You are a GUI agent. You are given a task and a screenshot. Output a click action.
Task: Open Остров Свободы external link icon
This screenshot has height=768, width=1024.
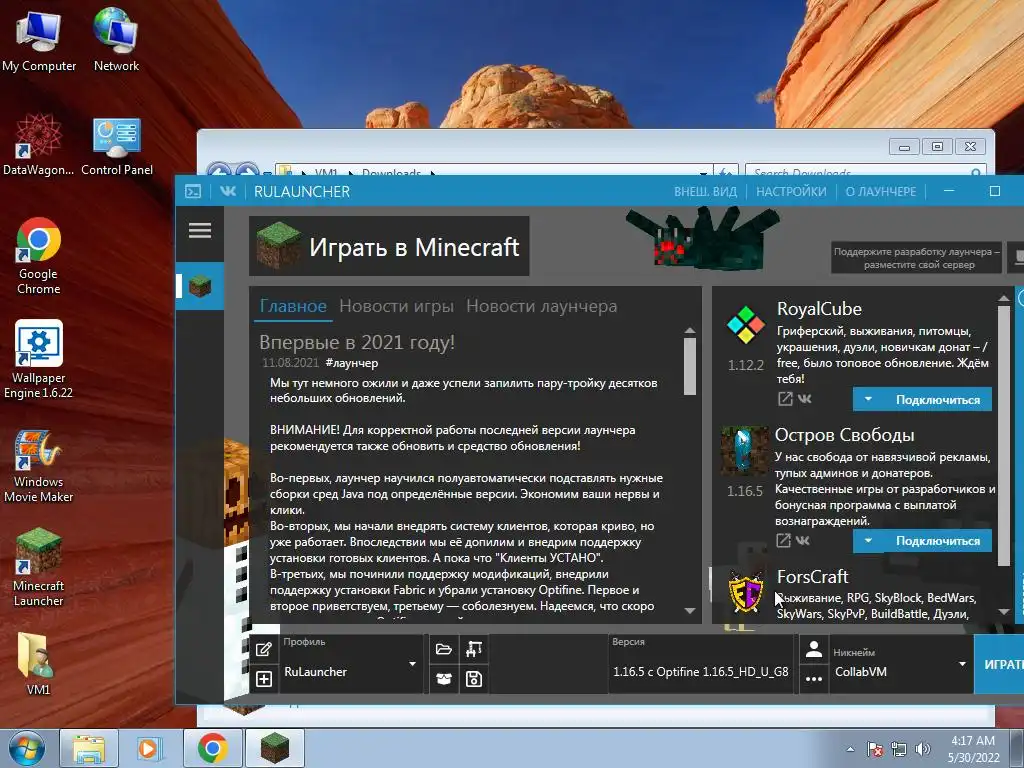click(x=783, y=540)
